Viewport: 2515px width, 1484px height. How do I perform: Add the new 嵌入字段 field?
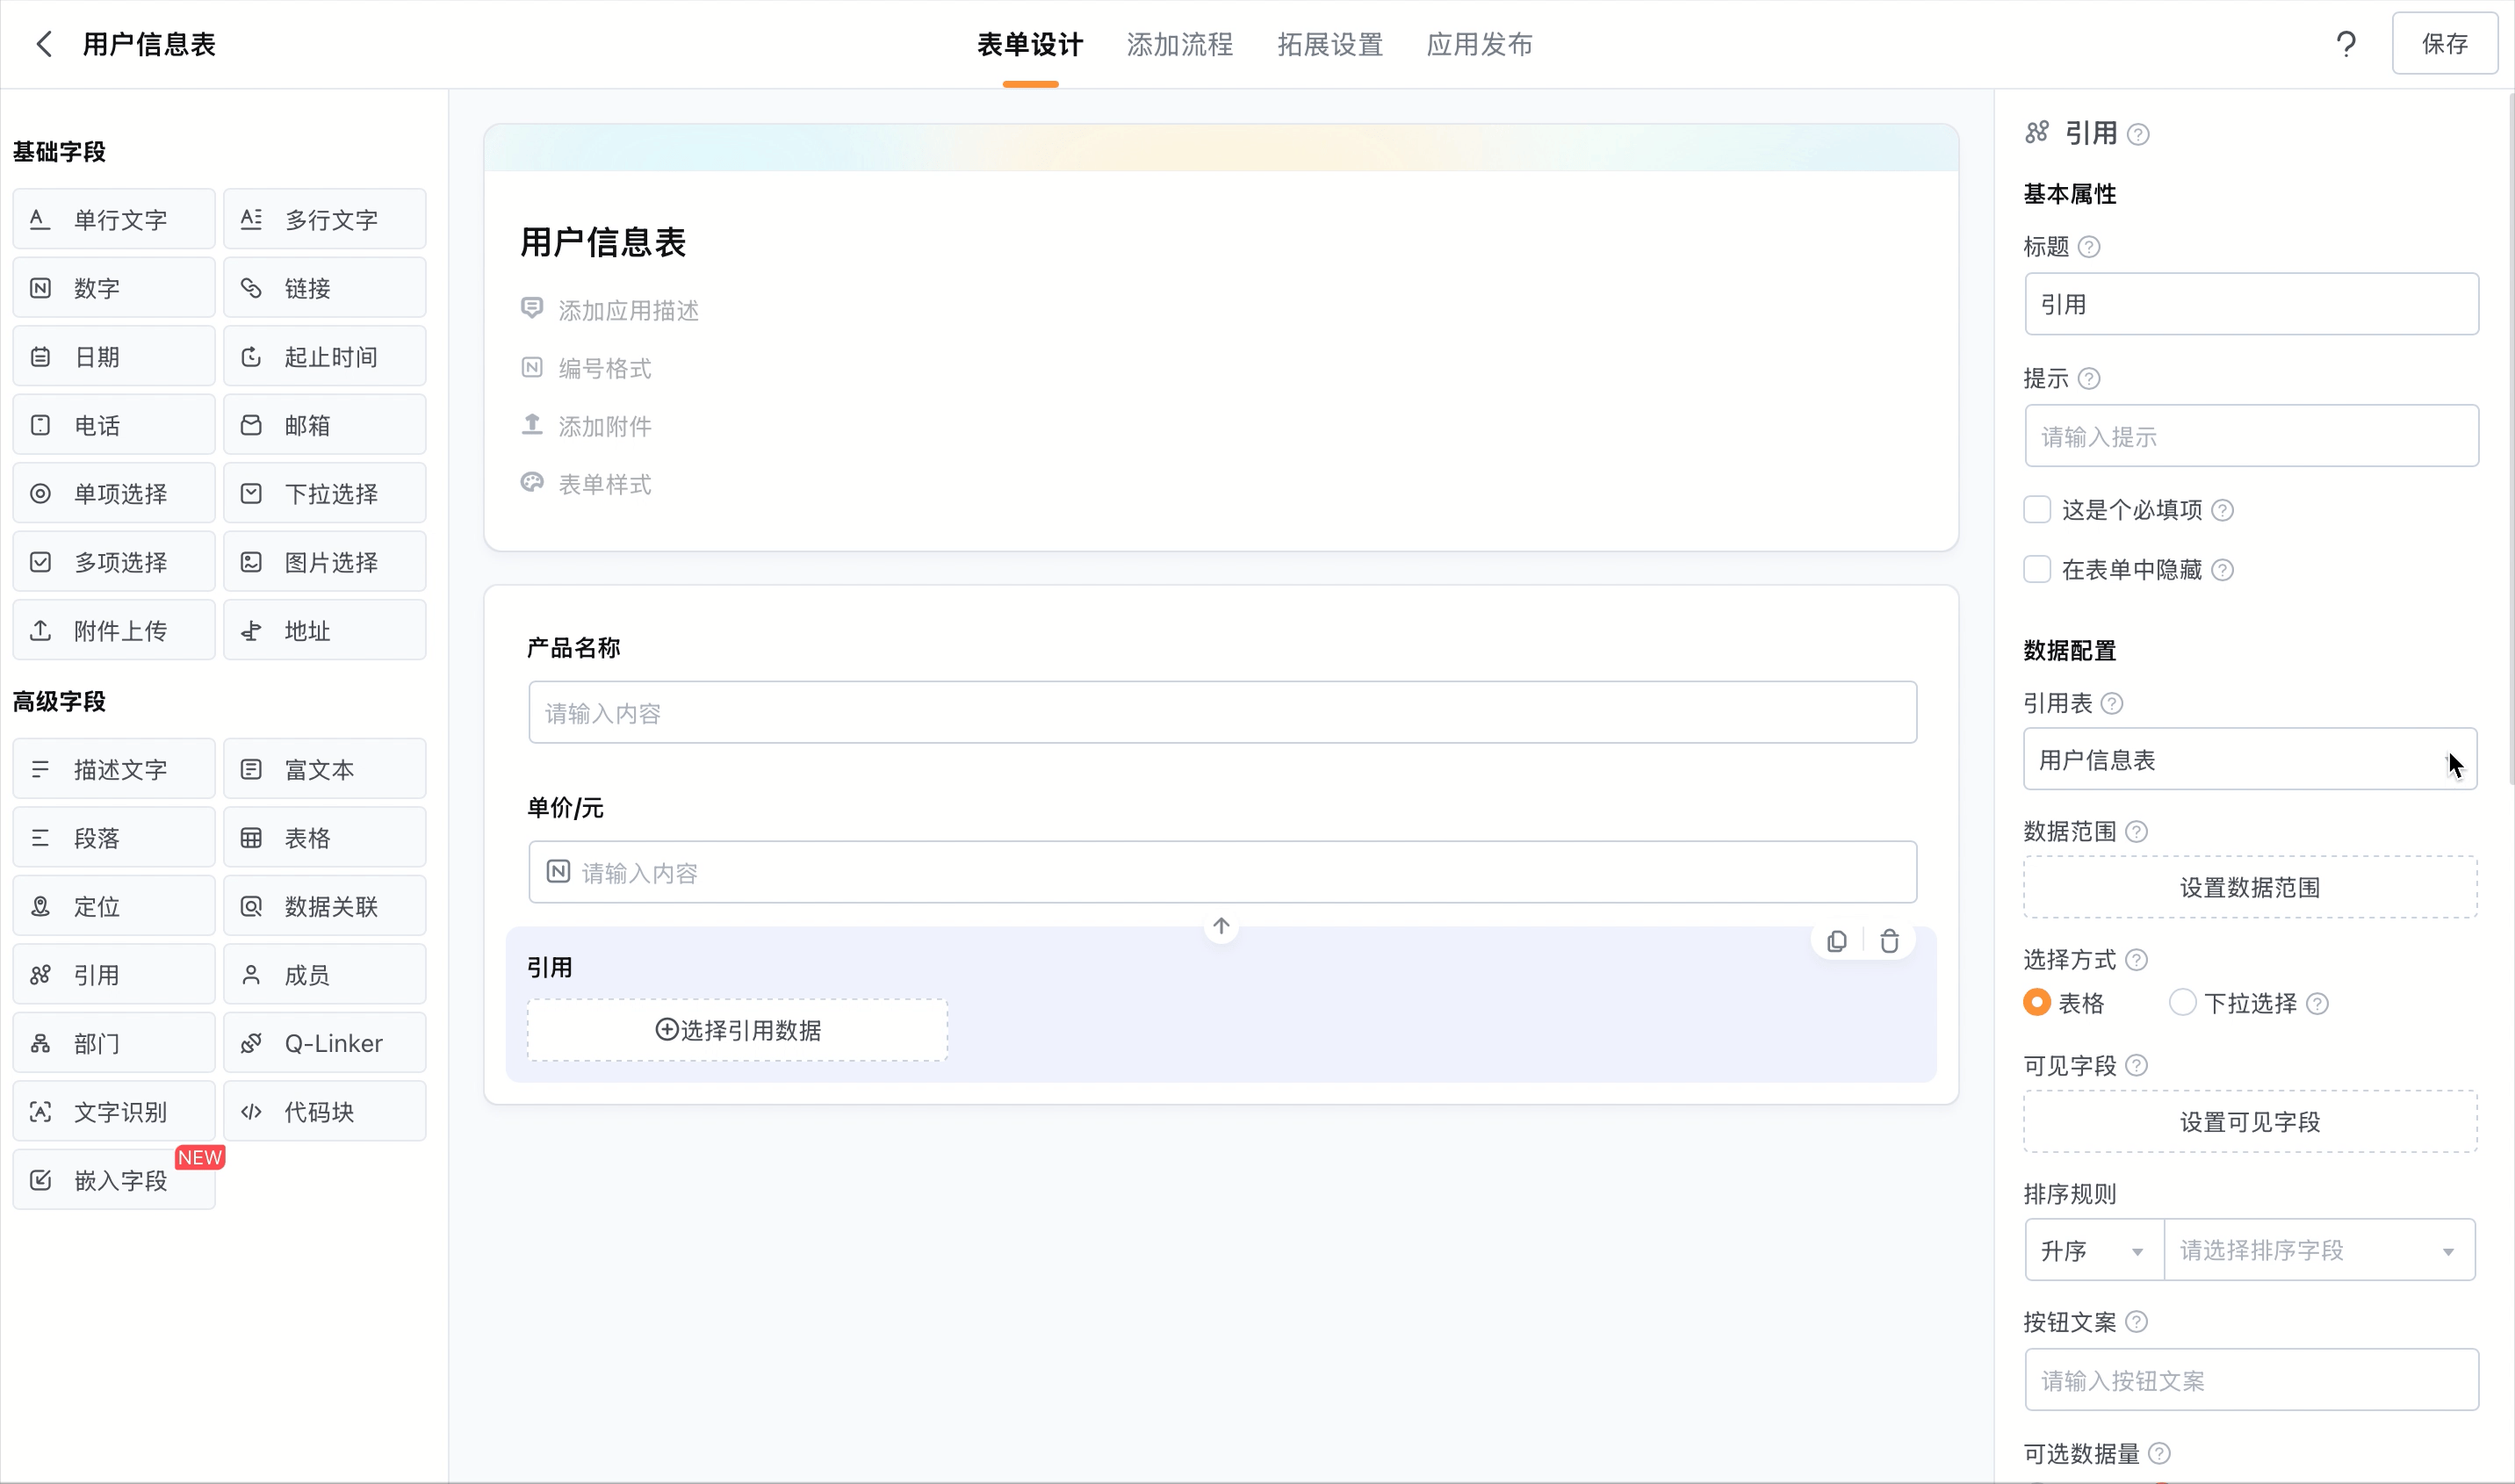[114, 1180]
